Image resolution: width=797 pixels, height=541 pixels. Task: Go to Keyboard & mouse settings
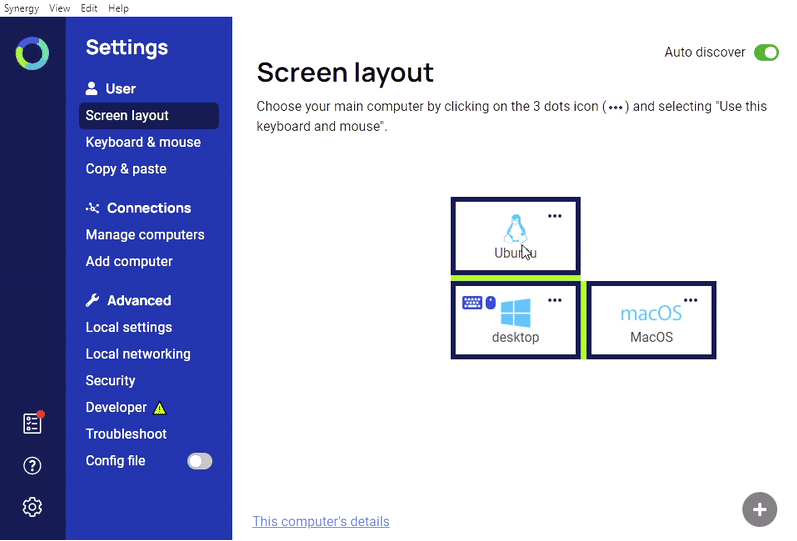[143, 142]
